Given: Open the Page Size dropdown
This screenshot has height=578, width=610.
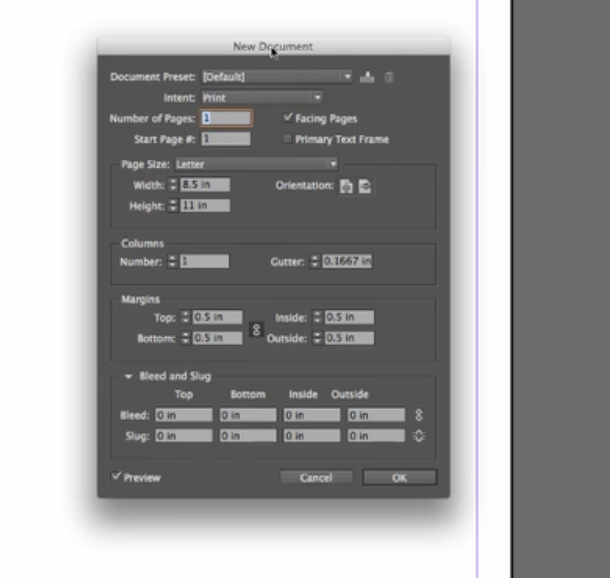Looking at the screenshot, I should click(x=256, y=164).
